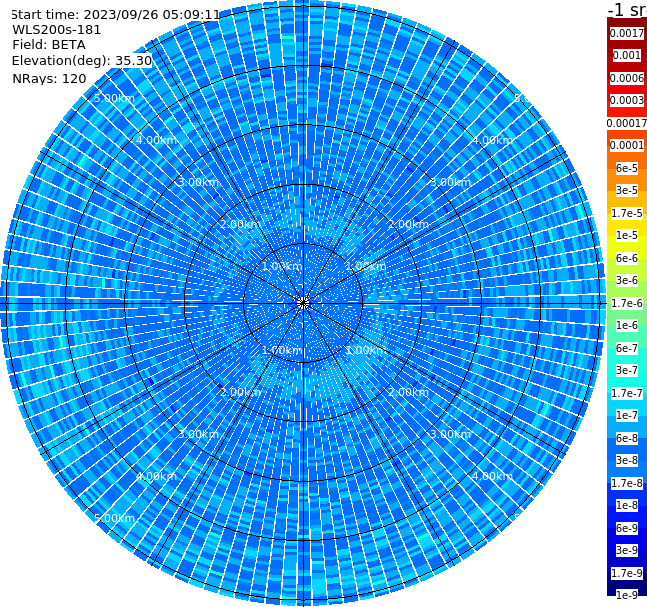Viewport: 647px width, 607px height.
Task: Click the 3e-6 colorbar label
Action: pos(627,280)
